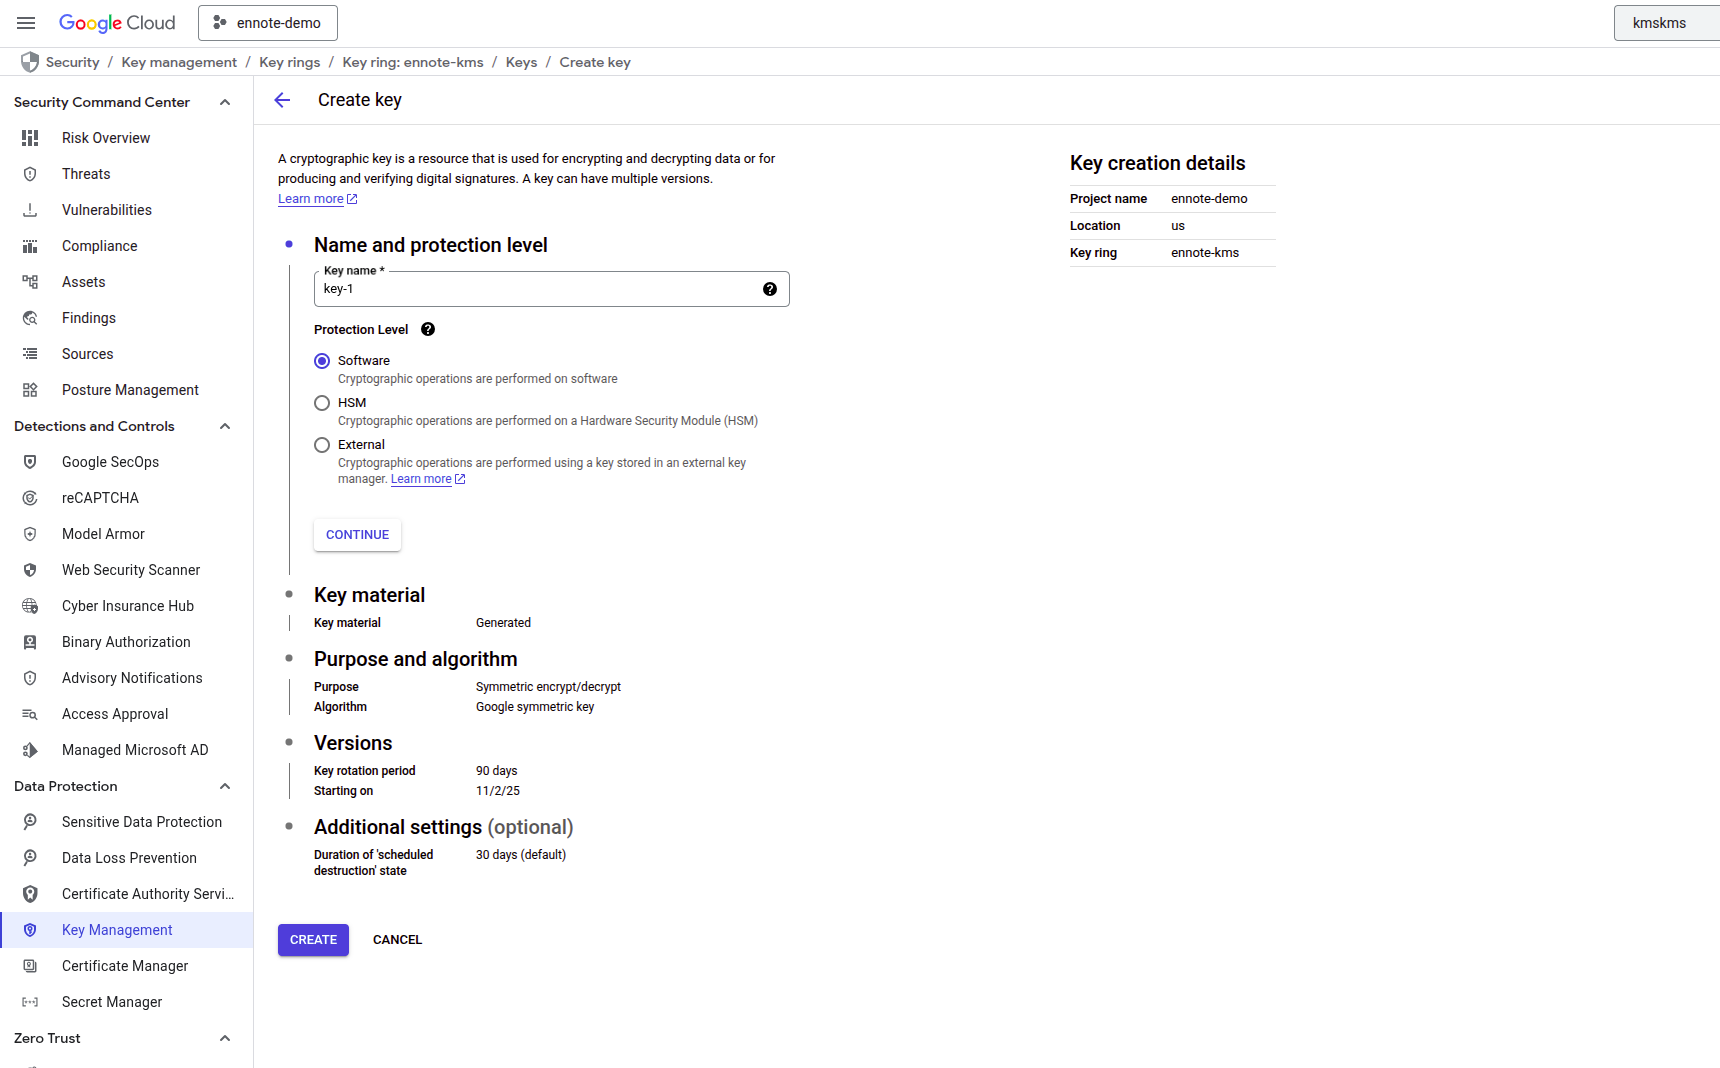1720x1068 pixels.
Task: Focus the Key name input field
Action: point(551,289)
